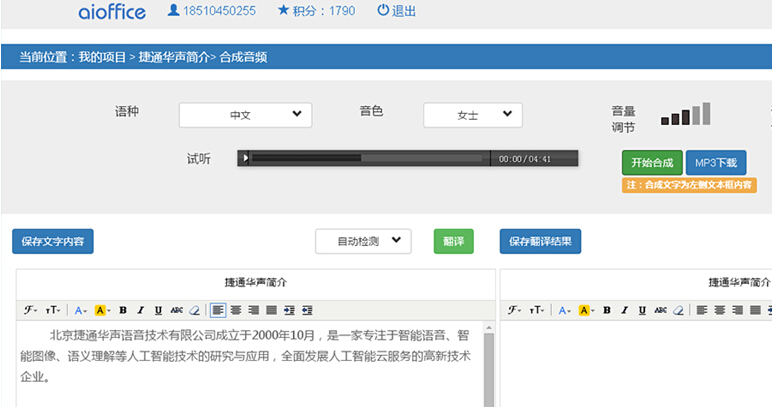The width and height of the screenshot is (773, 407).
Task: Click the audio preview progress bar
Action: point(367,158)
